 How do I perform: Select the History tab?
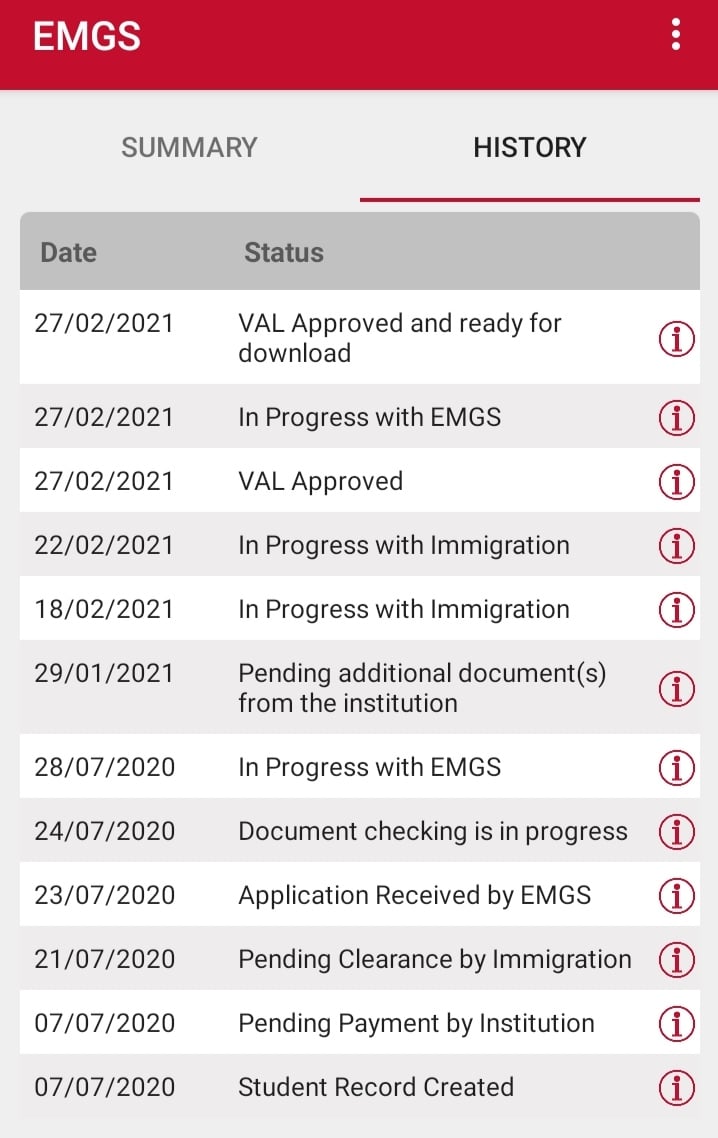tap(529, 148)
